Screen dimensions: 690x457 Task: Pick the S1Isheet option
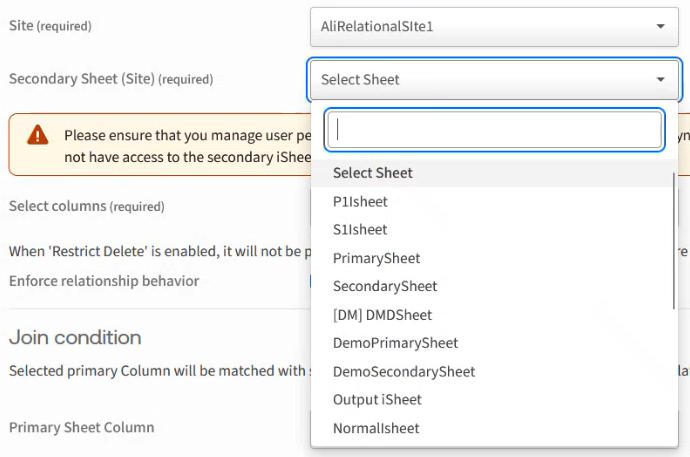pos(360,229)
